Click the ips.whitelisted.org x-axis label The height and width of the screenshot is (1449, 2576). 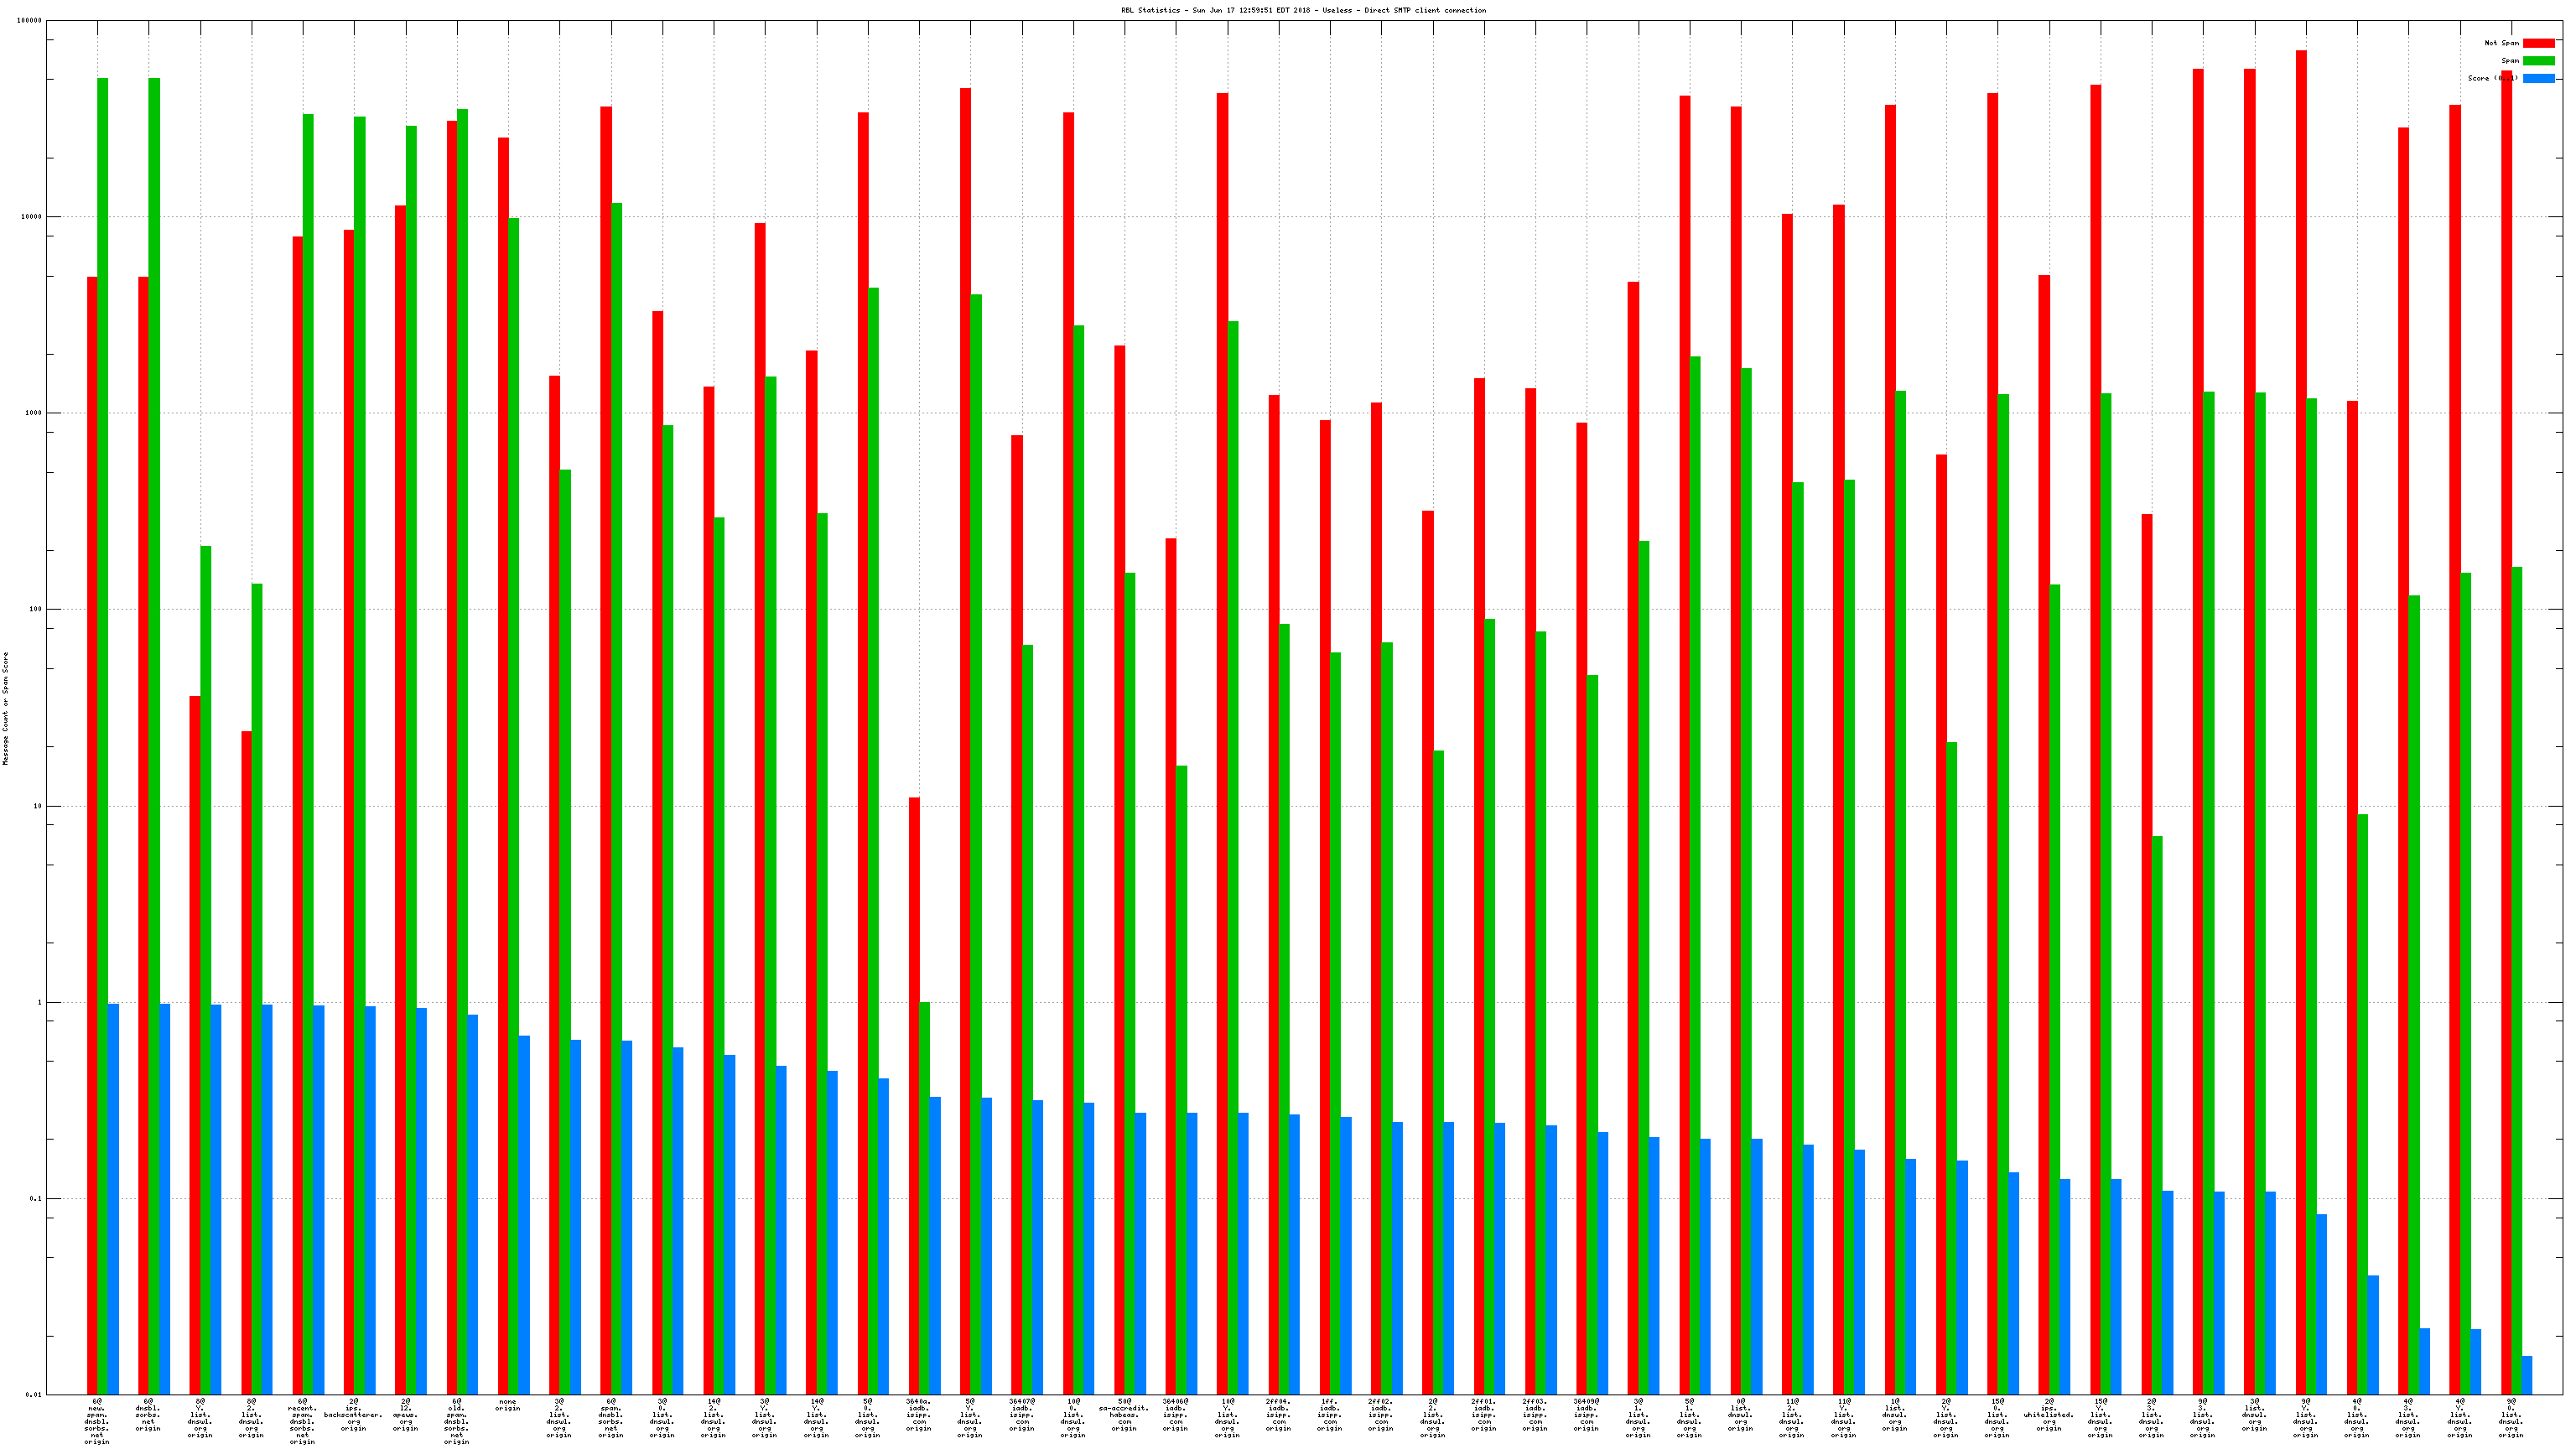tap(2048, 1415)
